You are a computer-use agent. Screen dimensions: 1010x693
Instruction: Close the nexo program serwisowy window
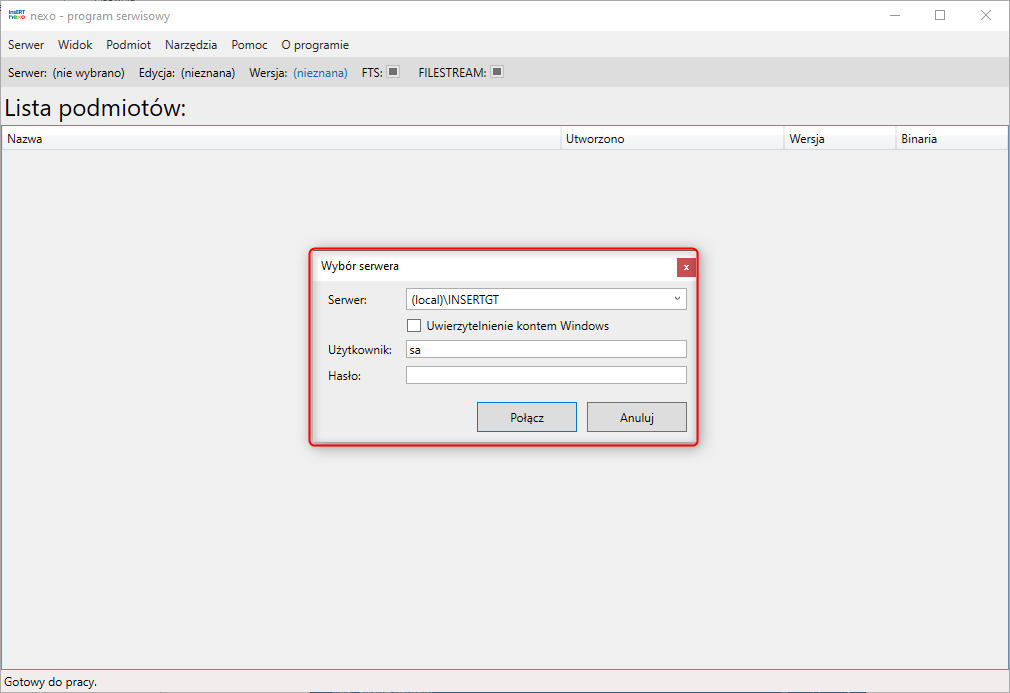pyautogui.click(x=986, y=15)
